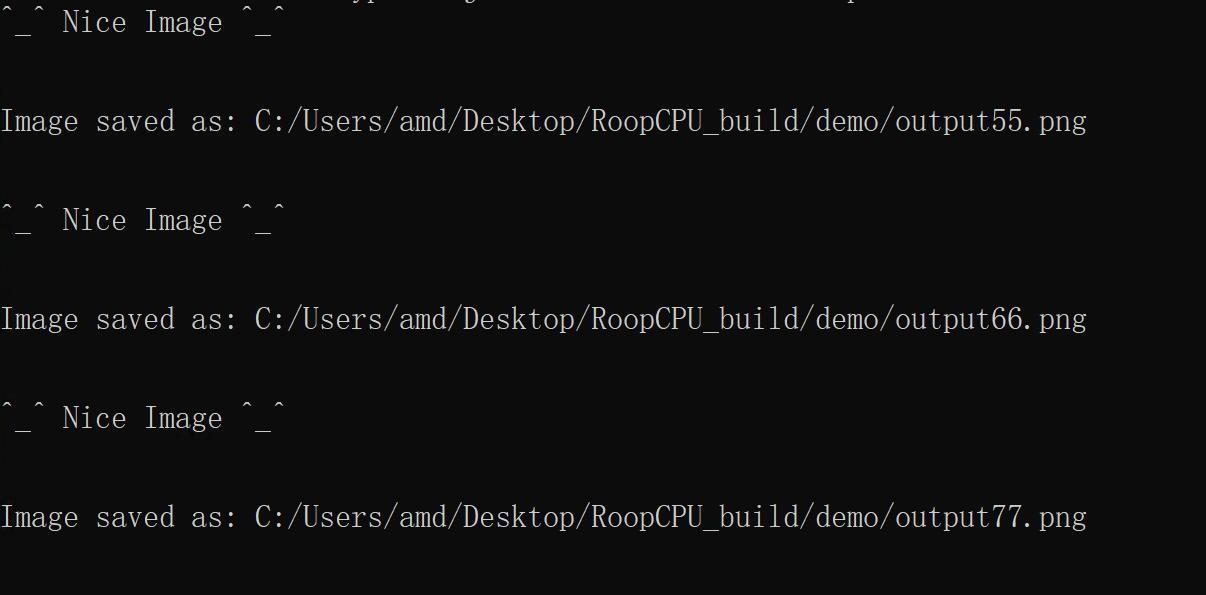Click "Image saved as:" on the output55 line
Image resolution: width=1206 pixels, height=595 pixels.
[x=119, y=122]
